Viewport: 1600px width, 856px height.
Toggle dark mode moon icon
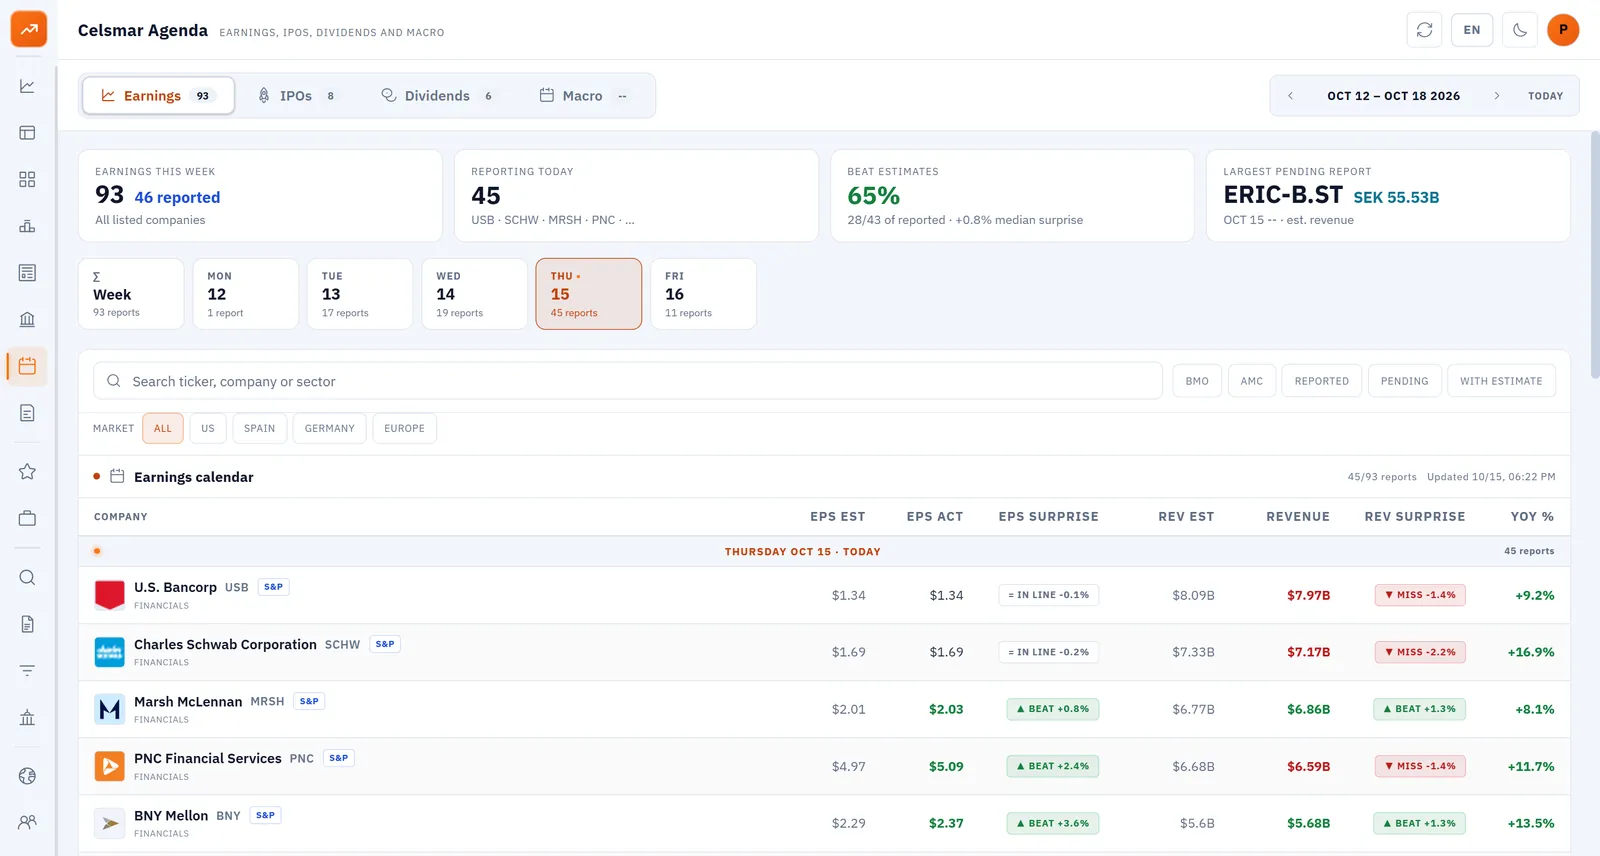pos(1519,30)
